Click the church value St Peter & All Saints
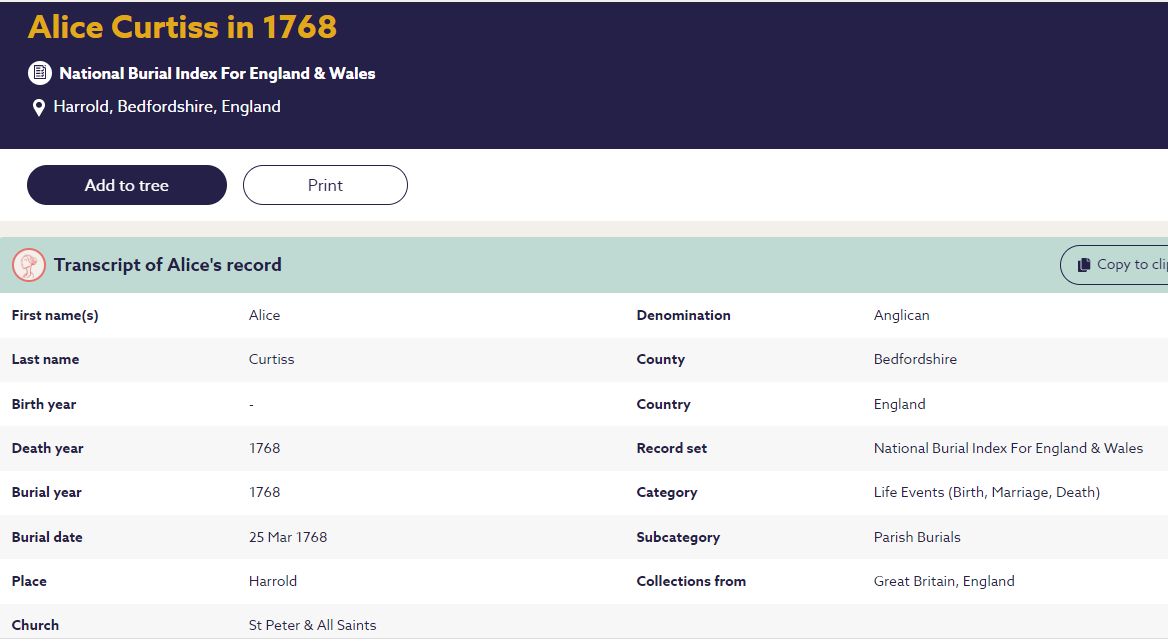1168x642 pixels. click(312, 625)
